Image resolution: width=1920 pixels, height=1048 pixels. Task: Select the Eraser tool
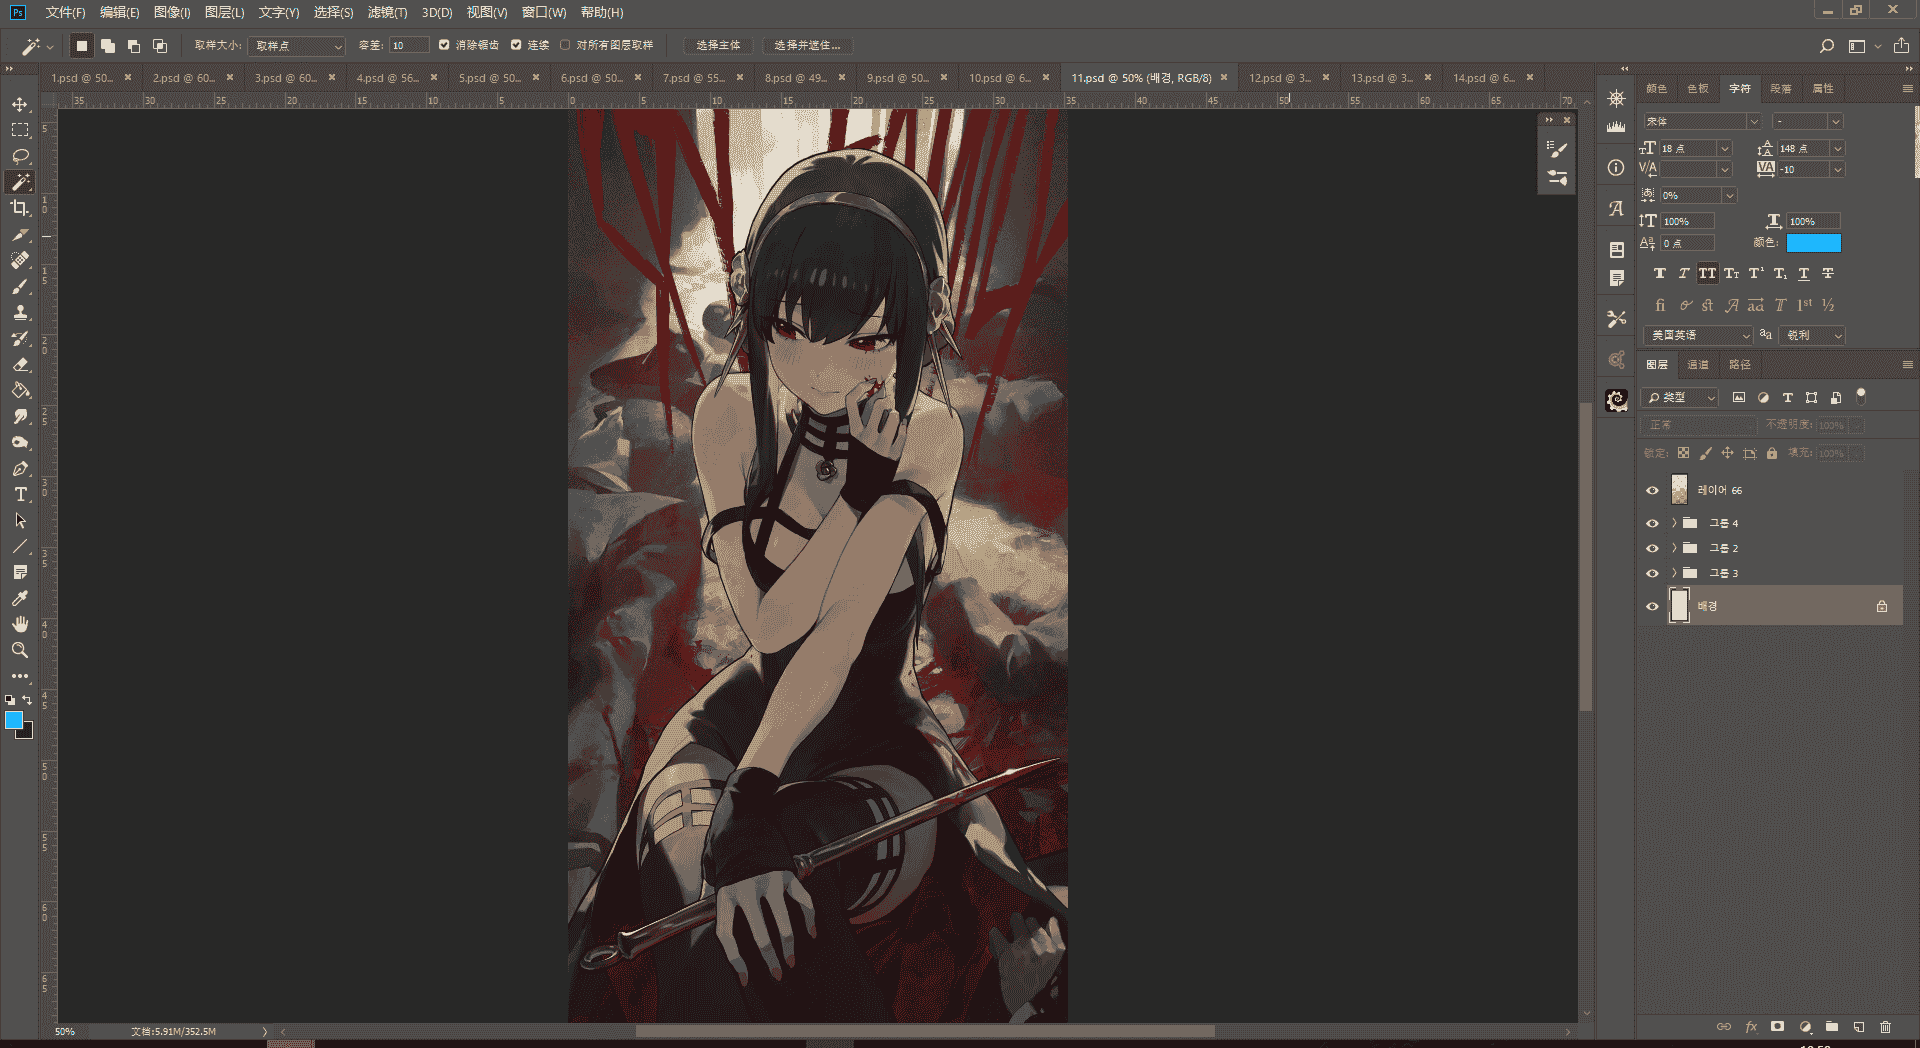[x=20, y=364]
